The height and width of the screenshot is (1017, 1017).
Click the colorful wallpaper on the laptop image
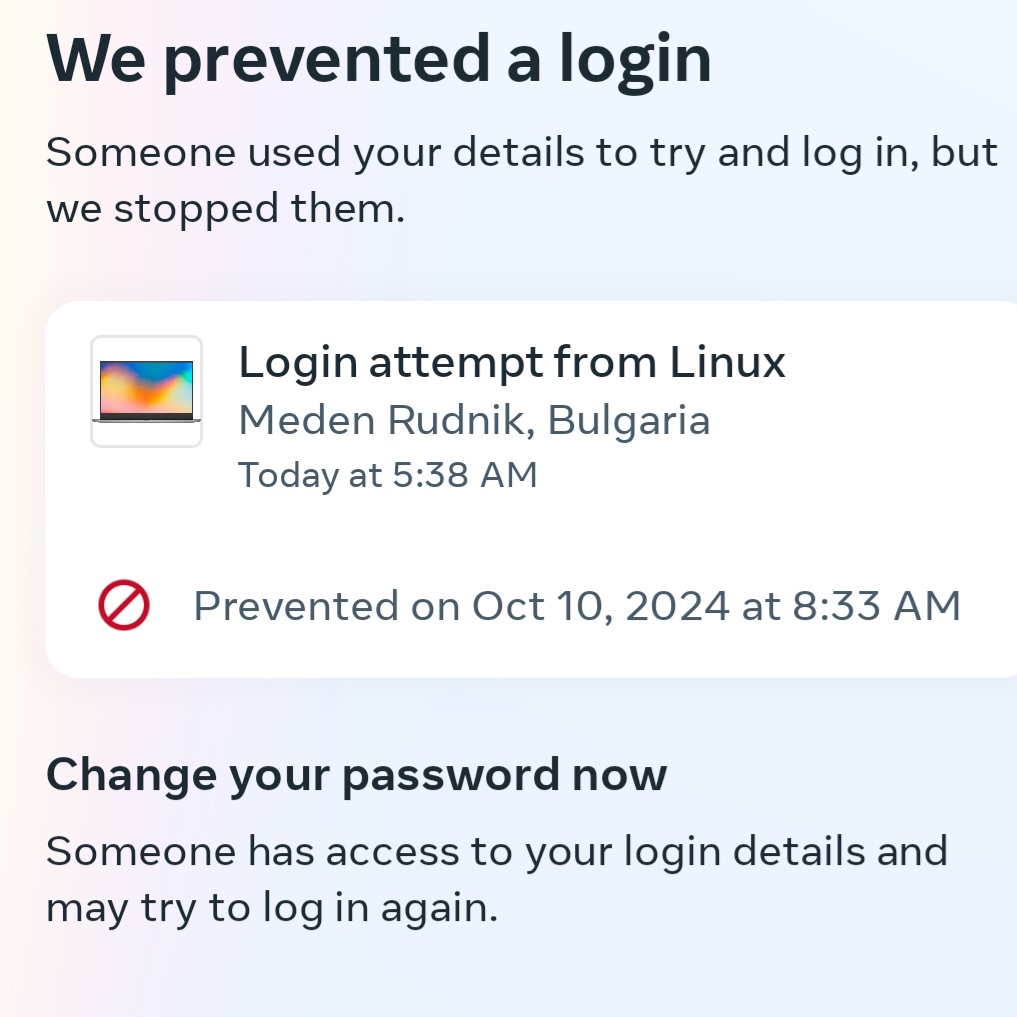tap(147, 387)
